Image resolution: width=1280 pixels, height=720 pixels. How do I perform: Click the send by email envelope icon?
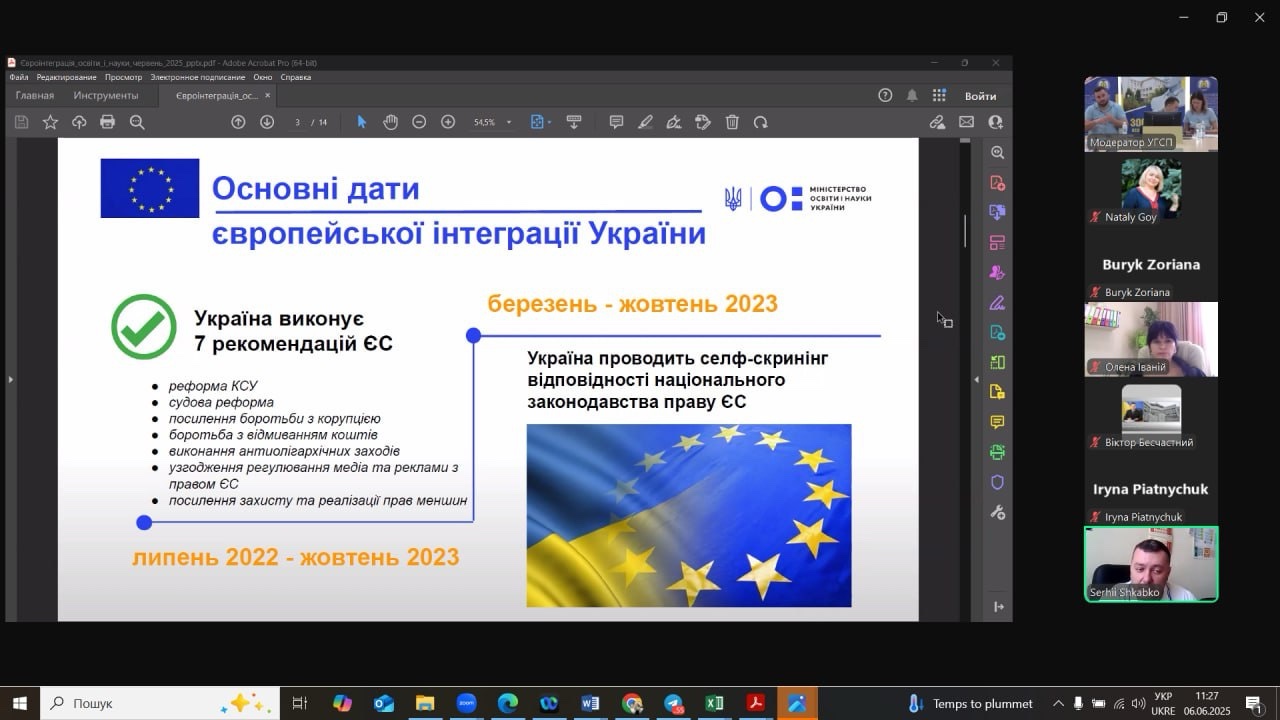(966, 122)
